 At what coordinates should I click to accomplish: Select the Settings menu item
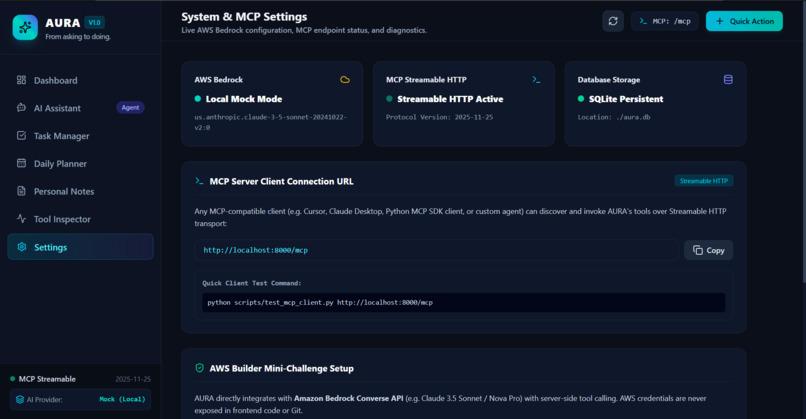coord(80,247)
